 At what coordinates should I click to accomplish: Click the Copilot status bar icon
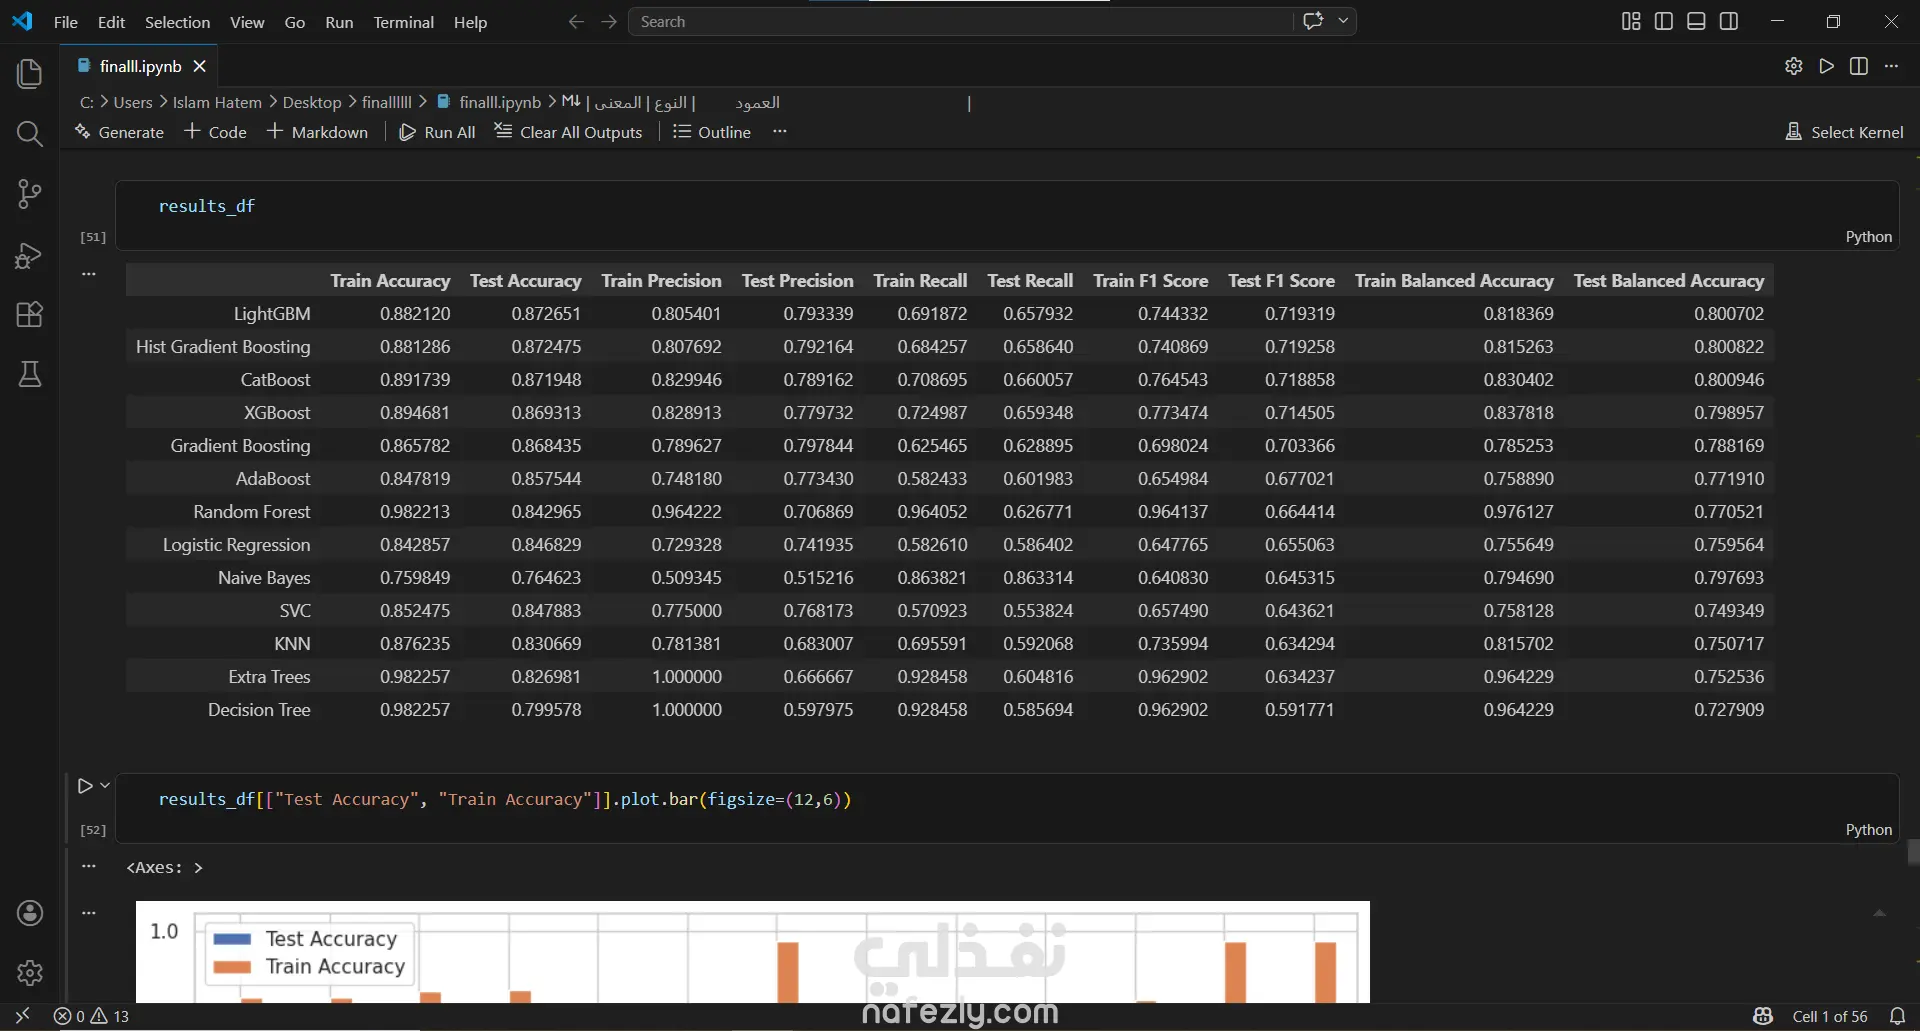click(1763, 1016)
